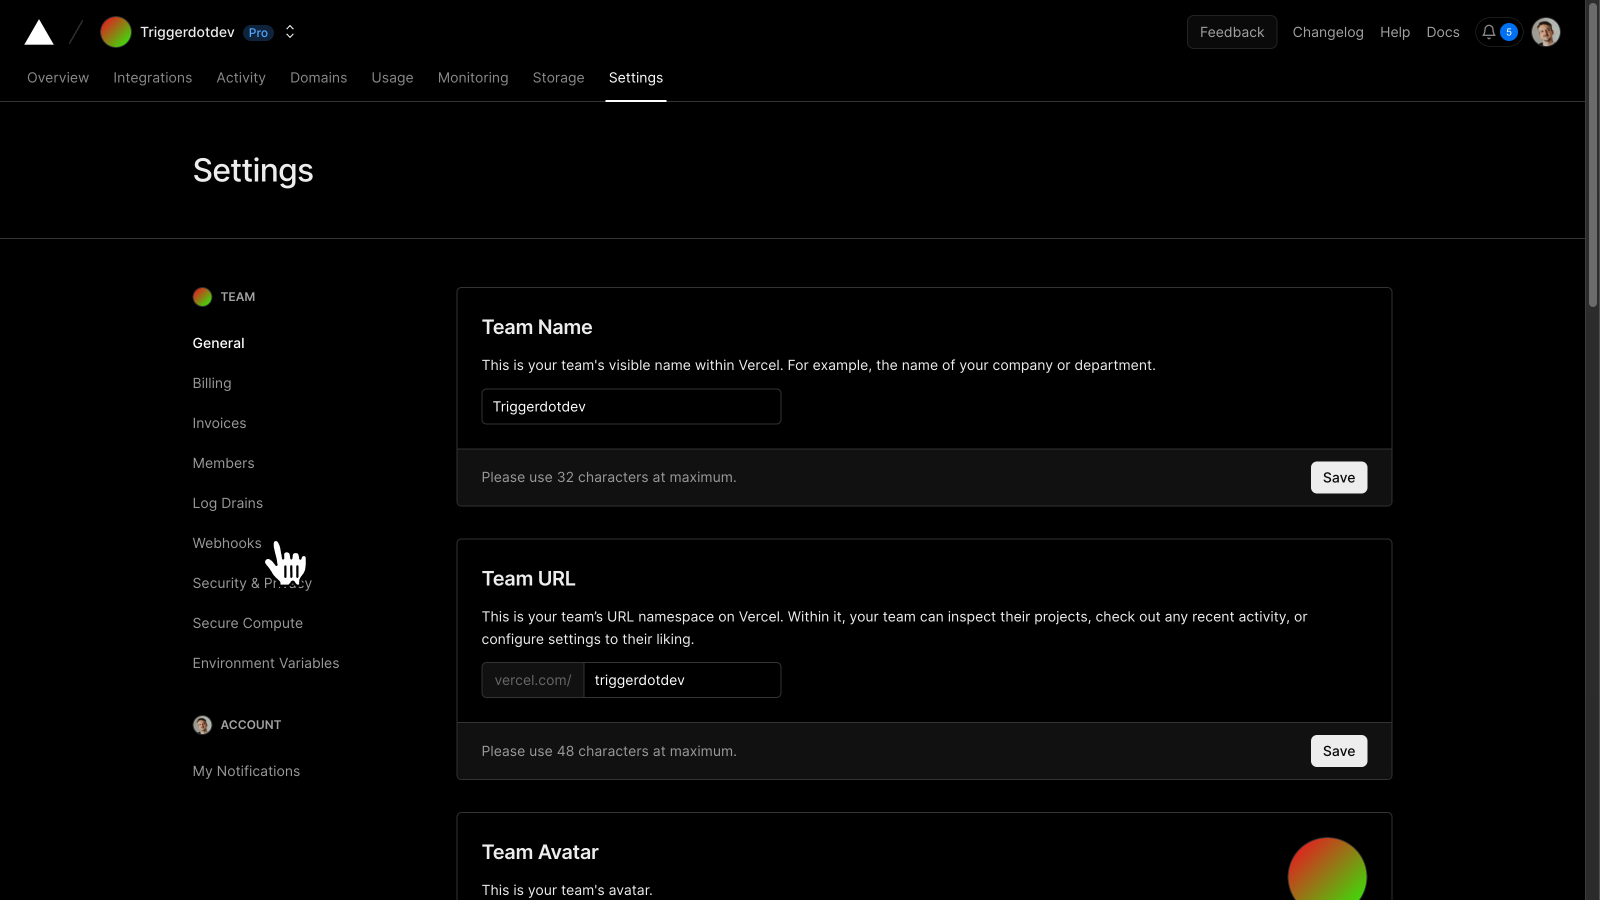
Task: Open the user profile avatar menu
Action: coord(1546,32)
